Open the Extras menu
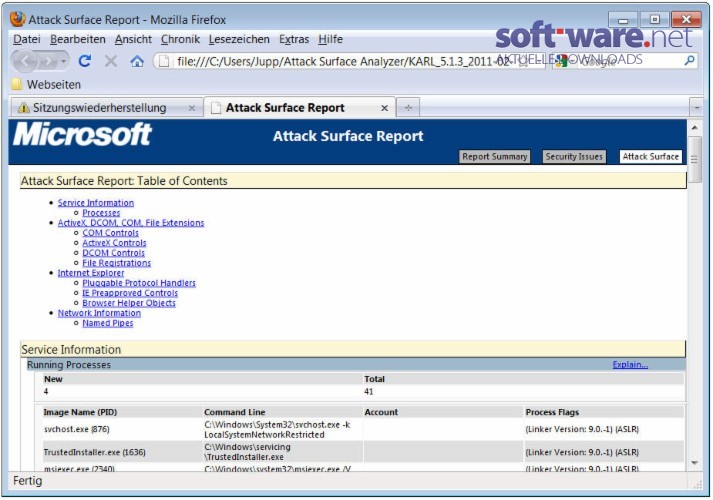 (294, 39)
